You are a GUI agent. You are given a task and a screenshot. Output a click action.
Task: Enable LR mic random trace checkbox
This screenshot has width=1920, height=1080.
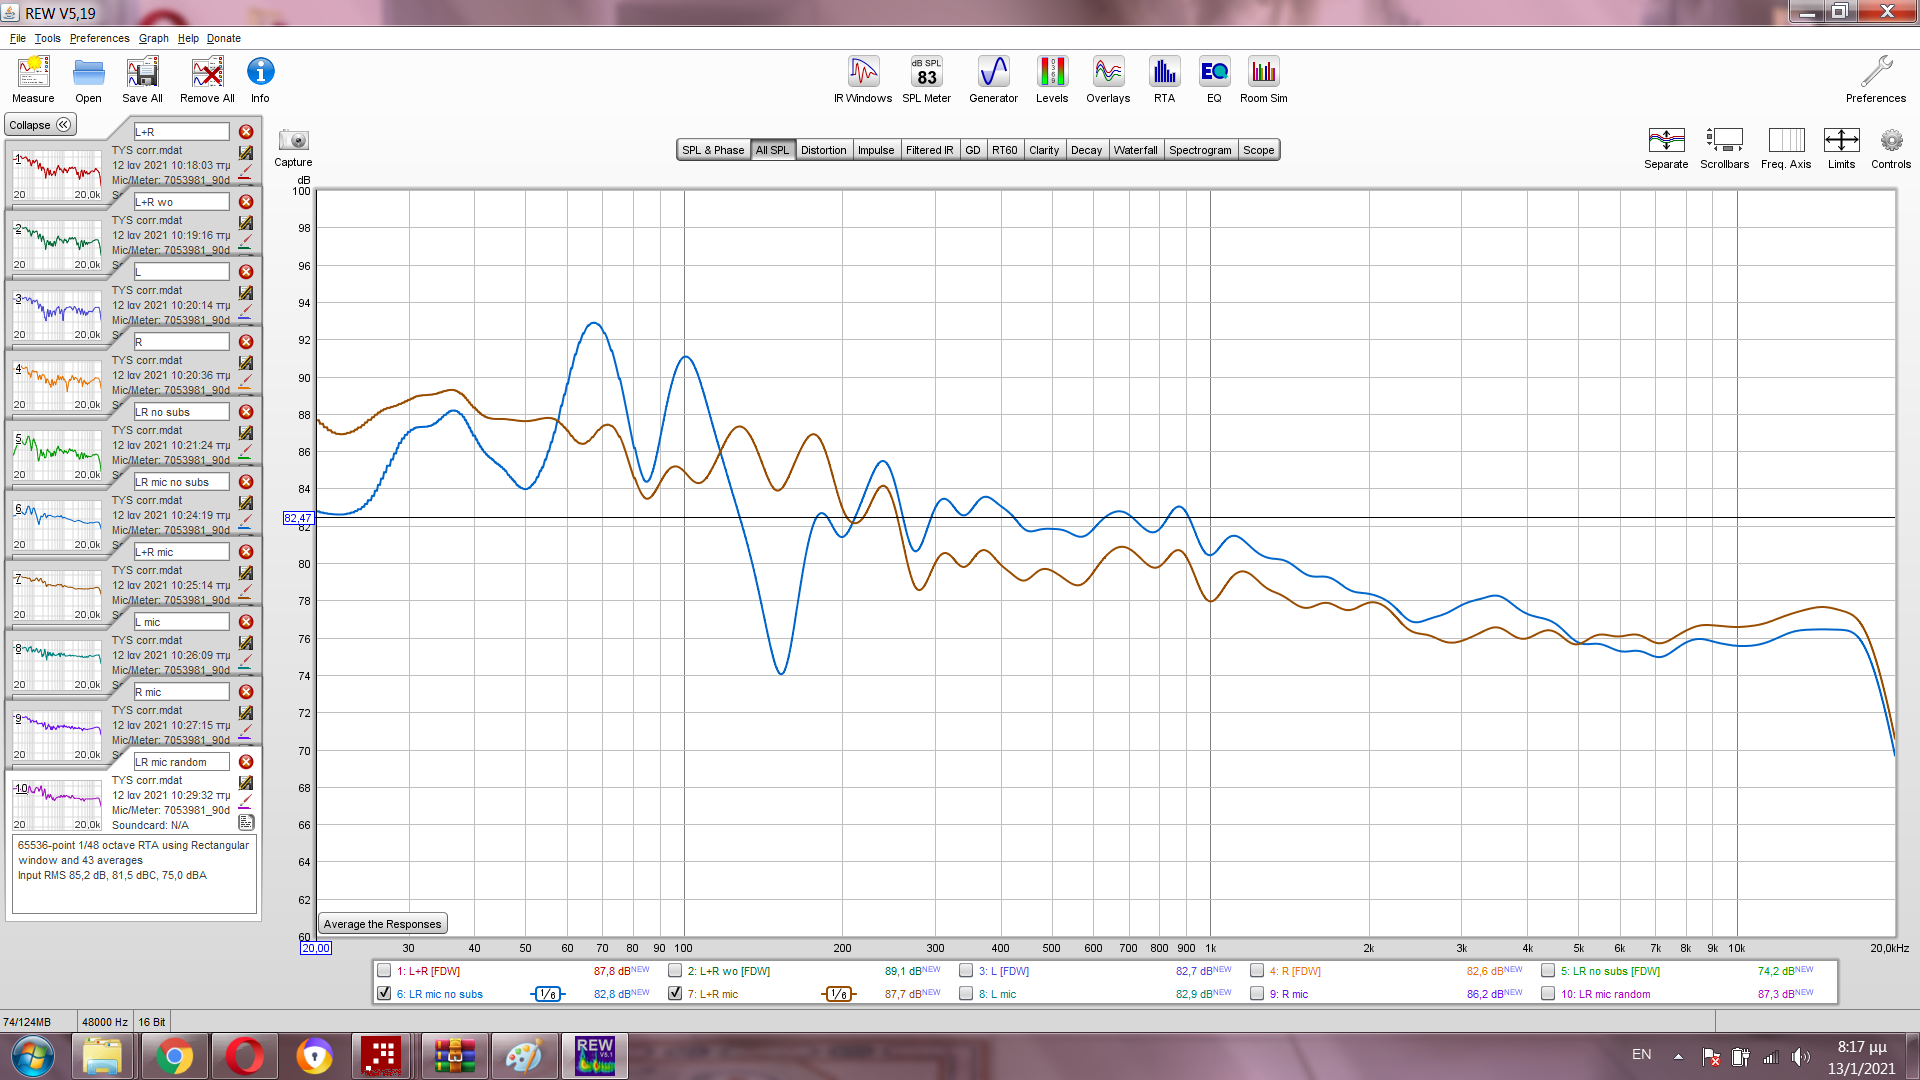(x=1548, y=993)
